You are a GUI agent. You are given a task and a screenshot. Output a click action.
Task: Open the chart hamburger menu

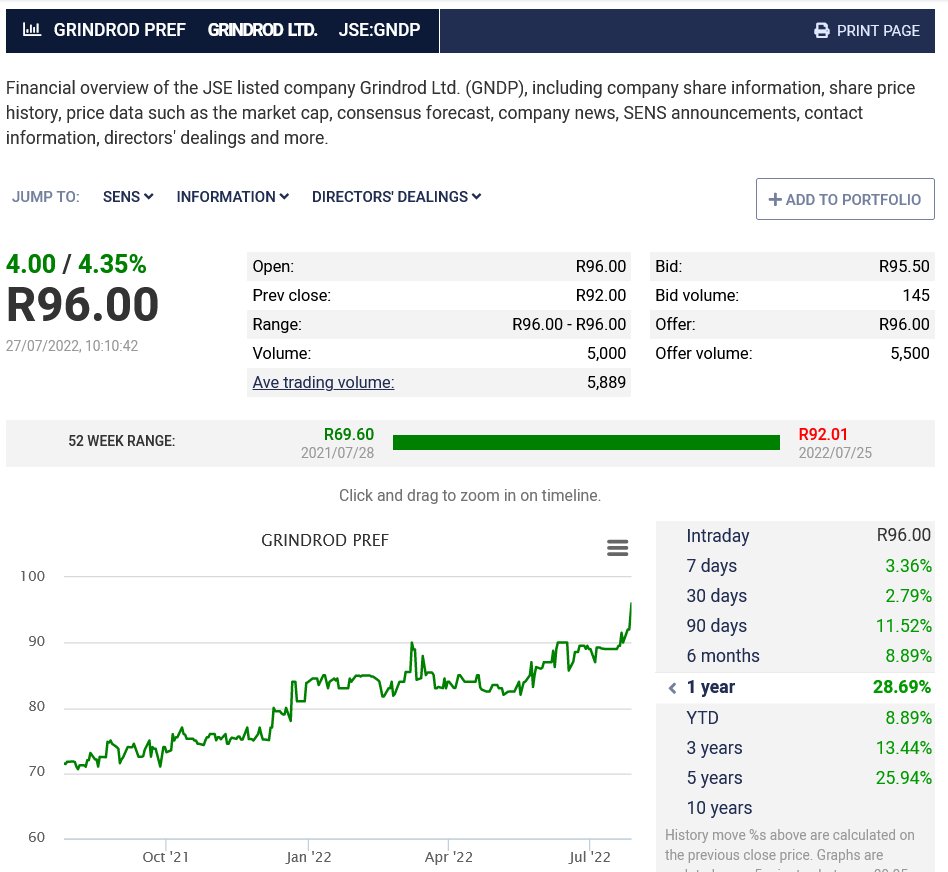pos(617,548)
